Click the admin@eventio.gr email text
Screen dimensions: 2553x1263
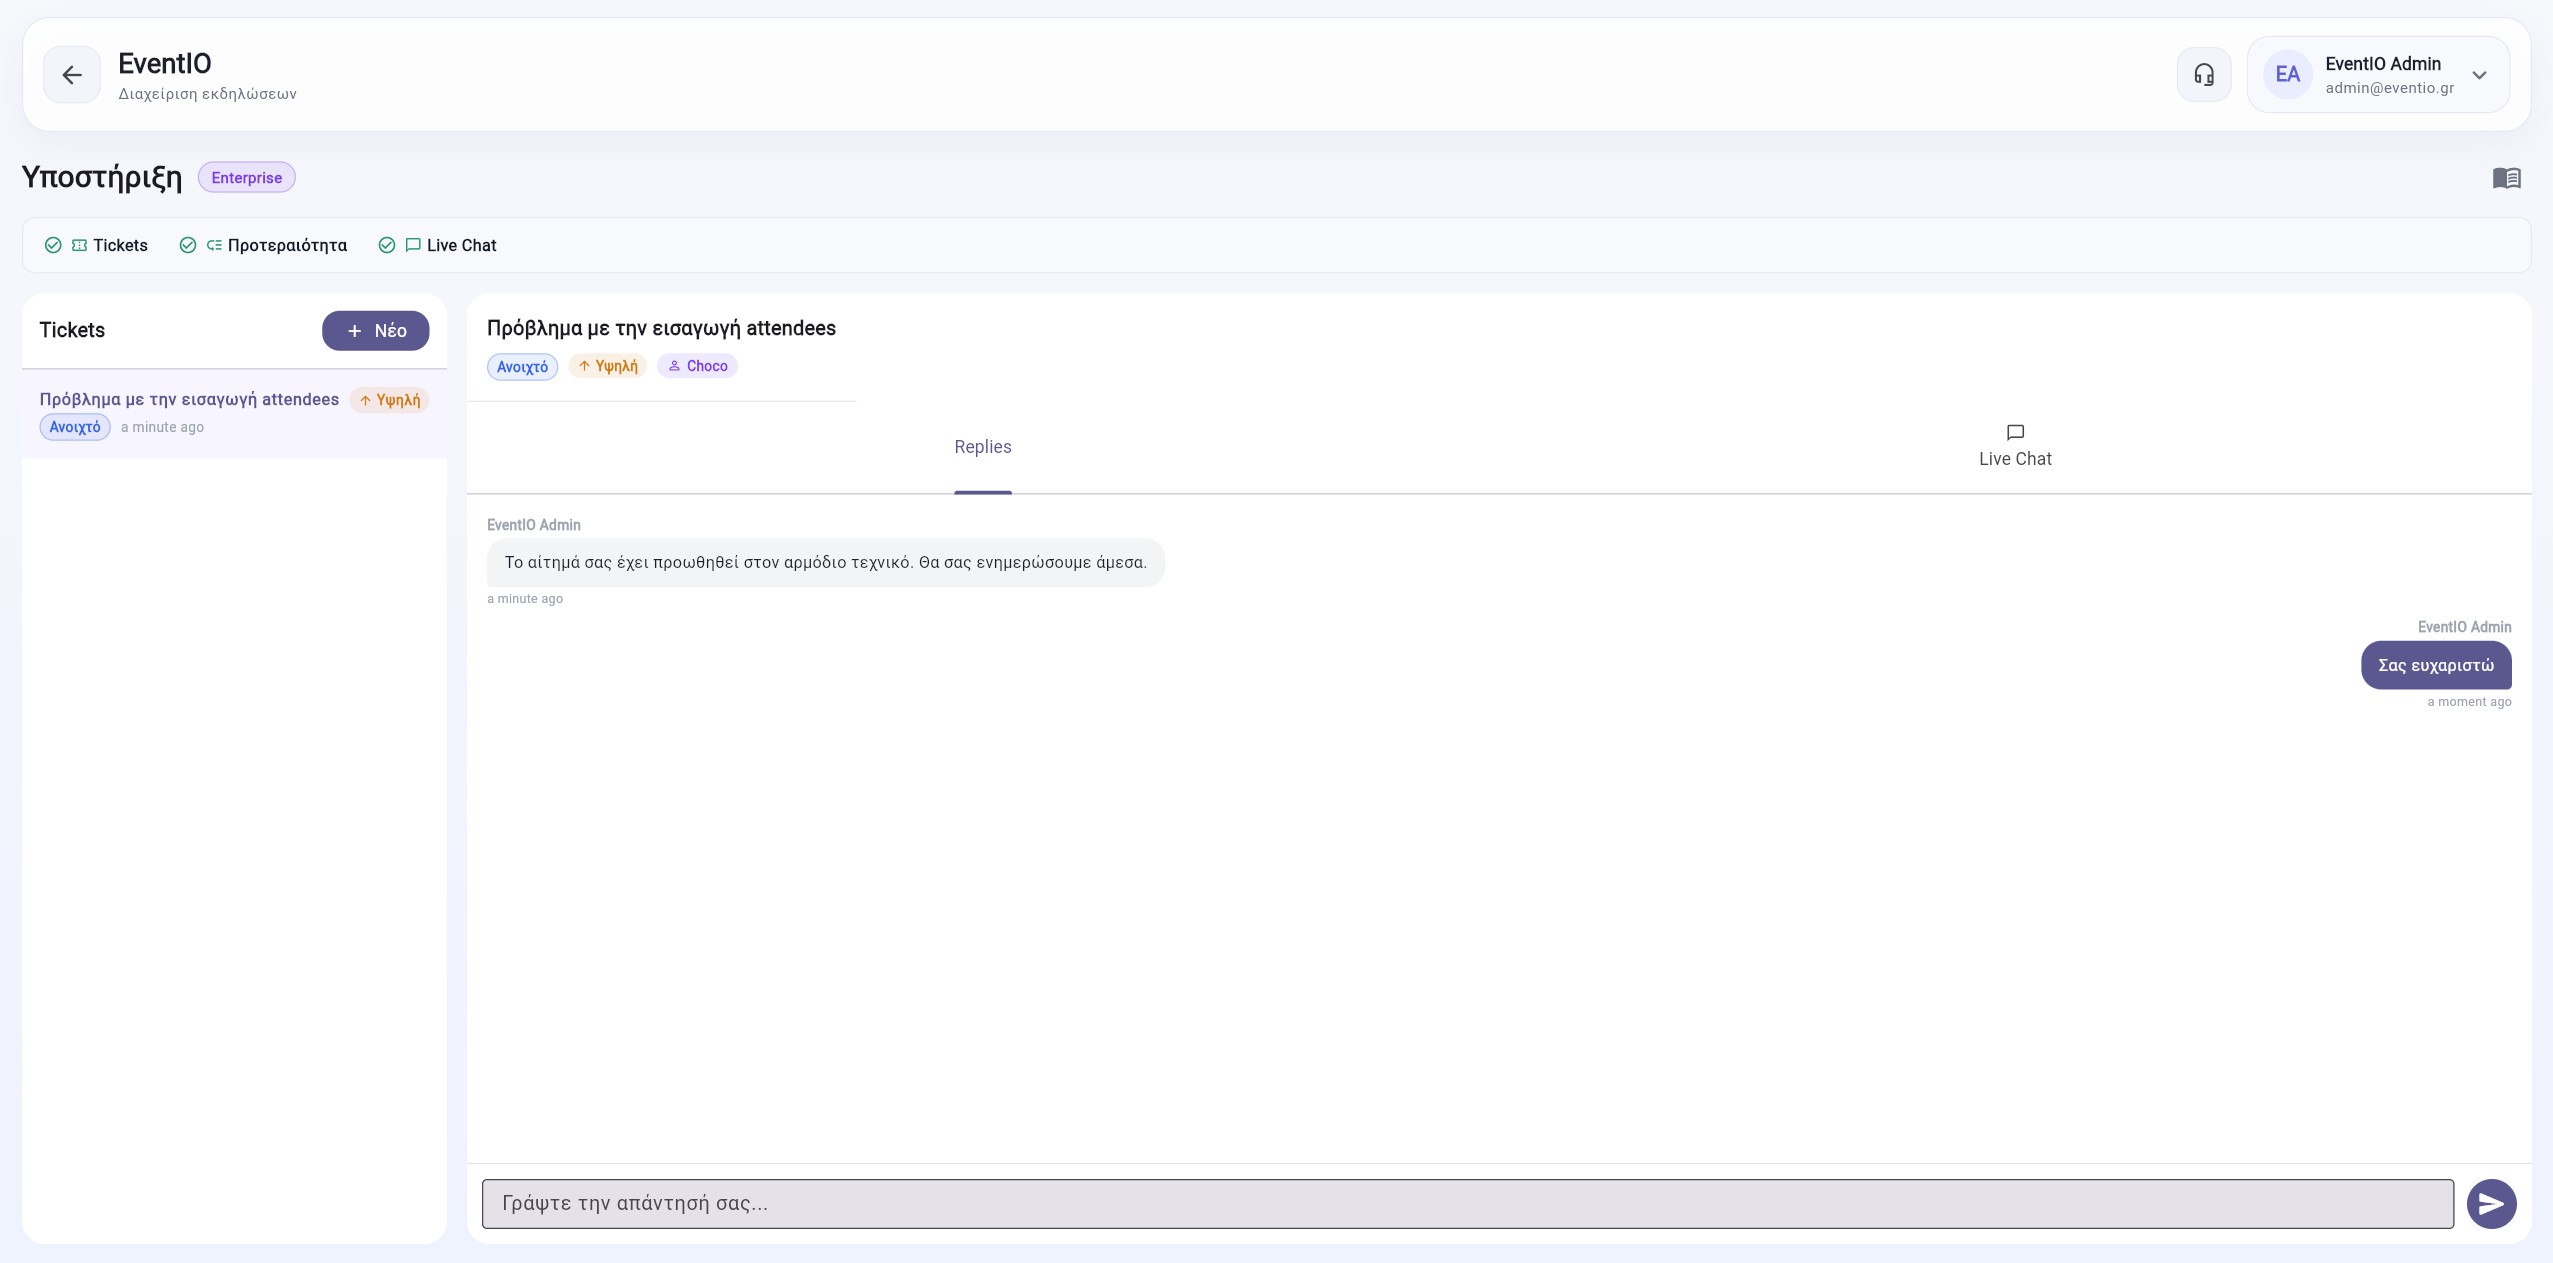[x=2389, y=88]
